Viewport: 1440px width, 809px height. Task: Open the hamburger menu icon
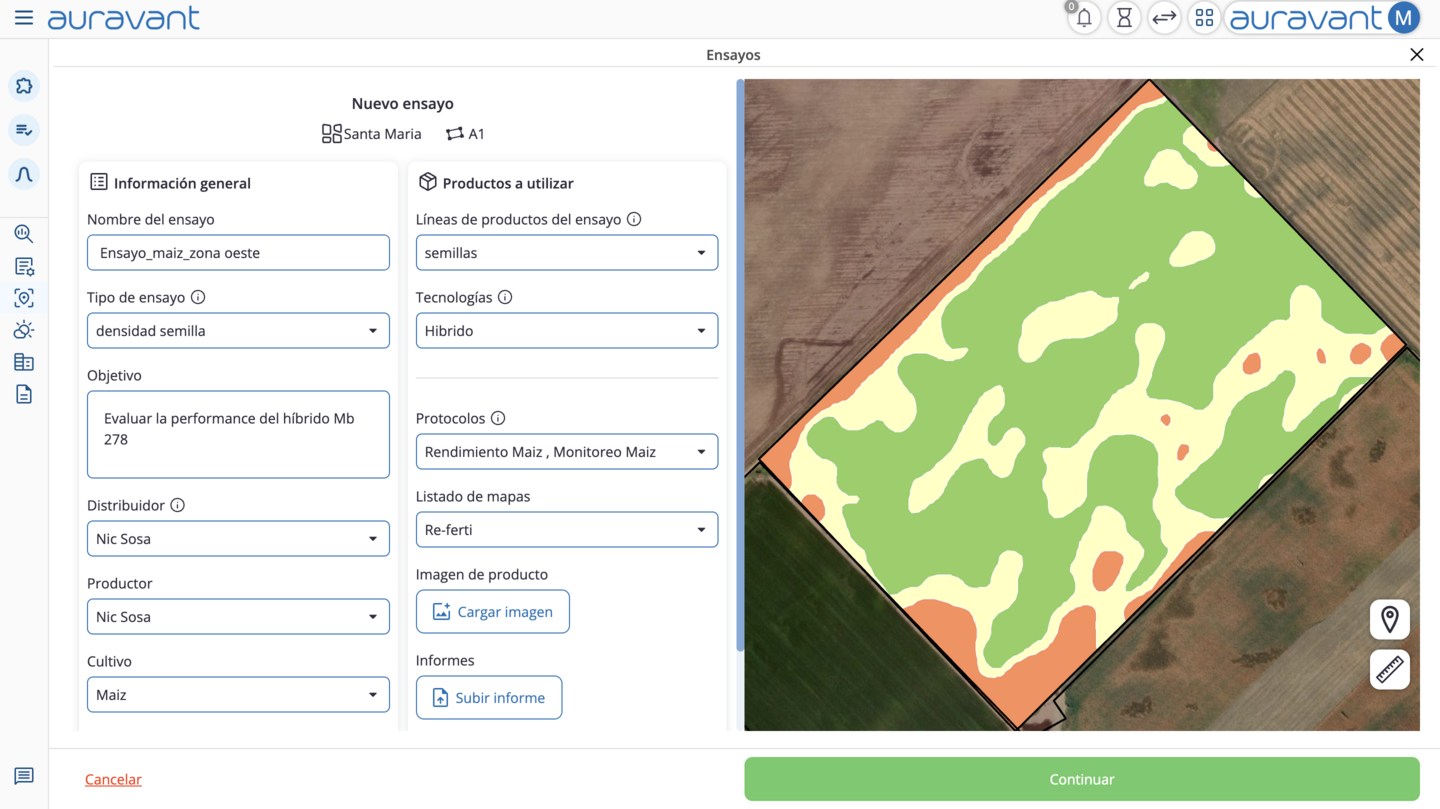point(24,18)
